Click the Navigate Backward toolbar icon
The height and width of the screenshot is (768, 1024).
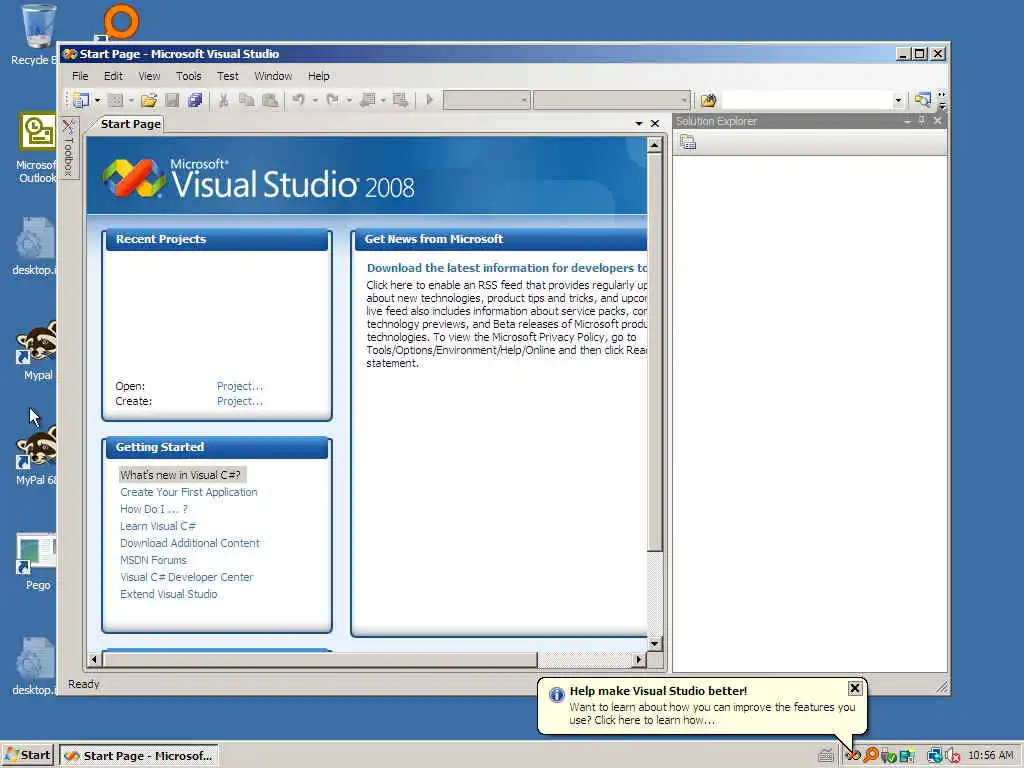point(368,100)
